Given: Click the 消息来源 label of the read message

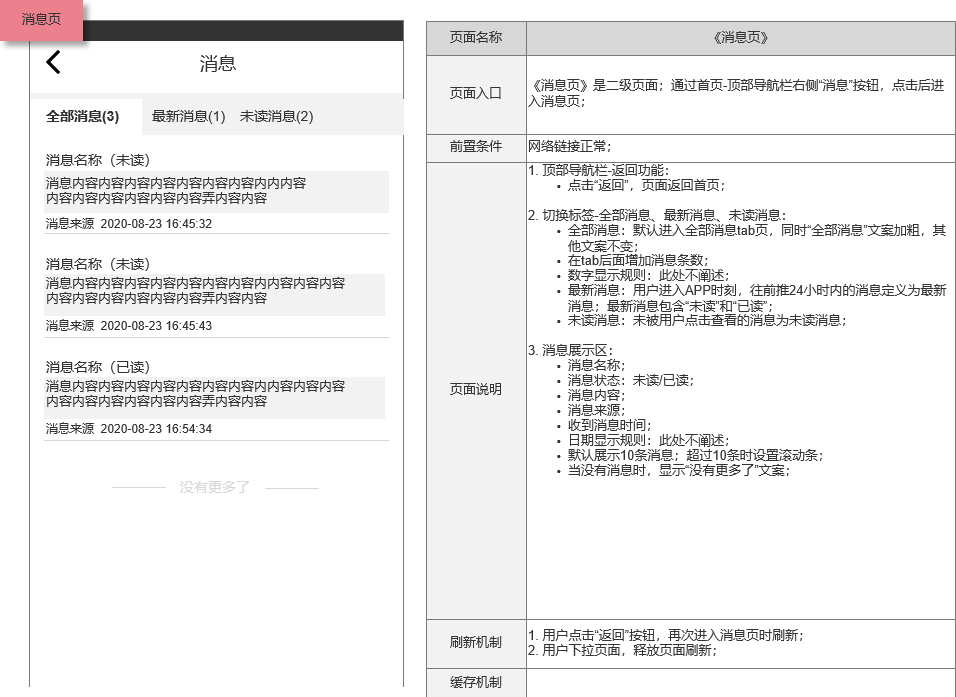Looking at the screenshot, I should click(67, 428).
